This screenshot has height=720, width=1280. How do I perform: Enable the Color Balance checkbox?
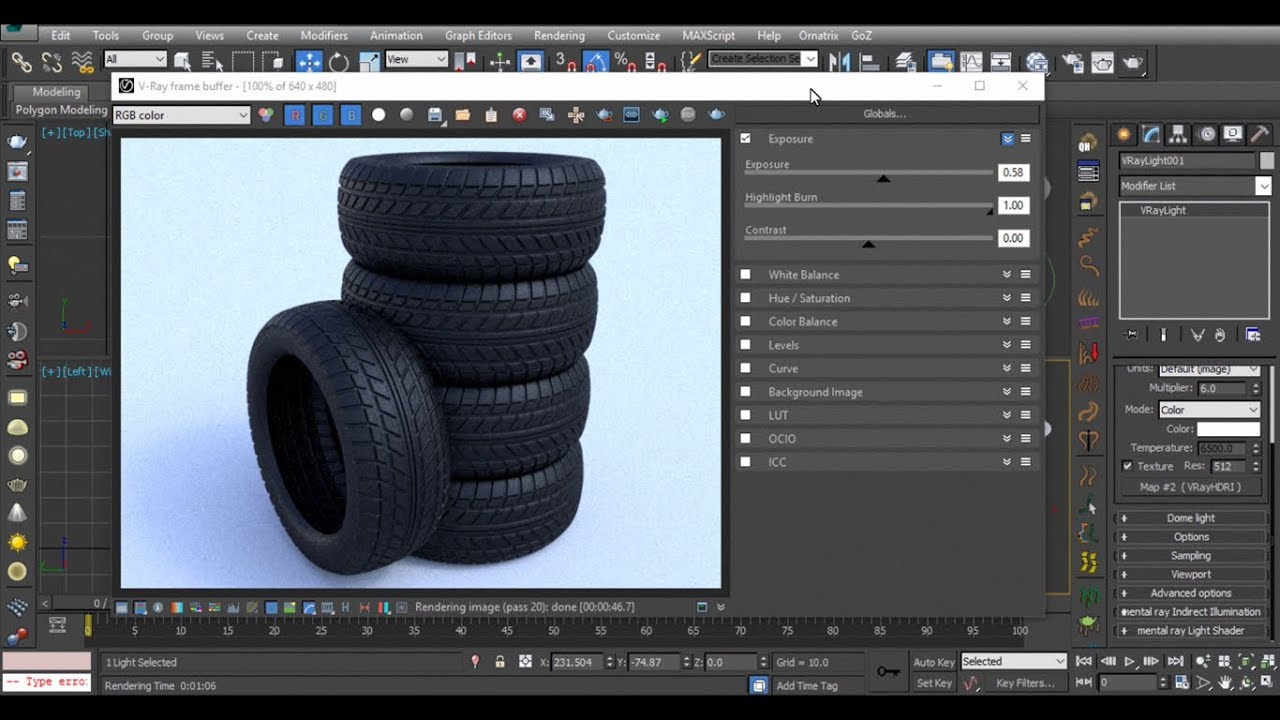click(745, 321)
